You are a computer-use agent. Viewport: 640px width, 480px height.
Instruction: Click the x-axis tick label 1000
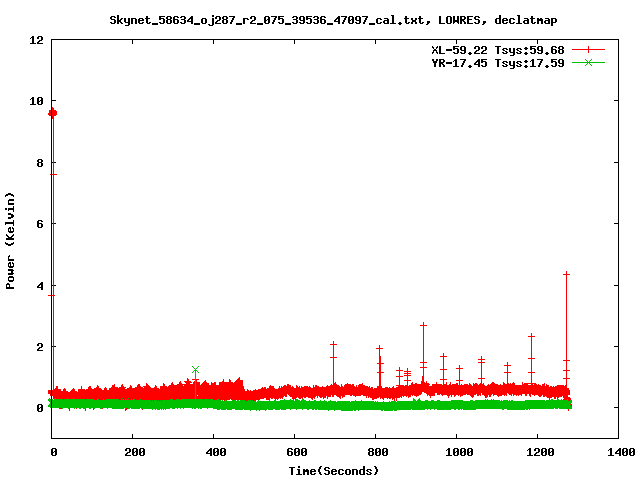coord(459,452)
